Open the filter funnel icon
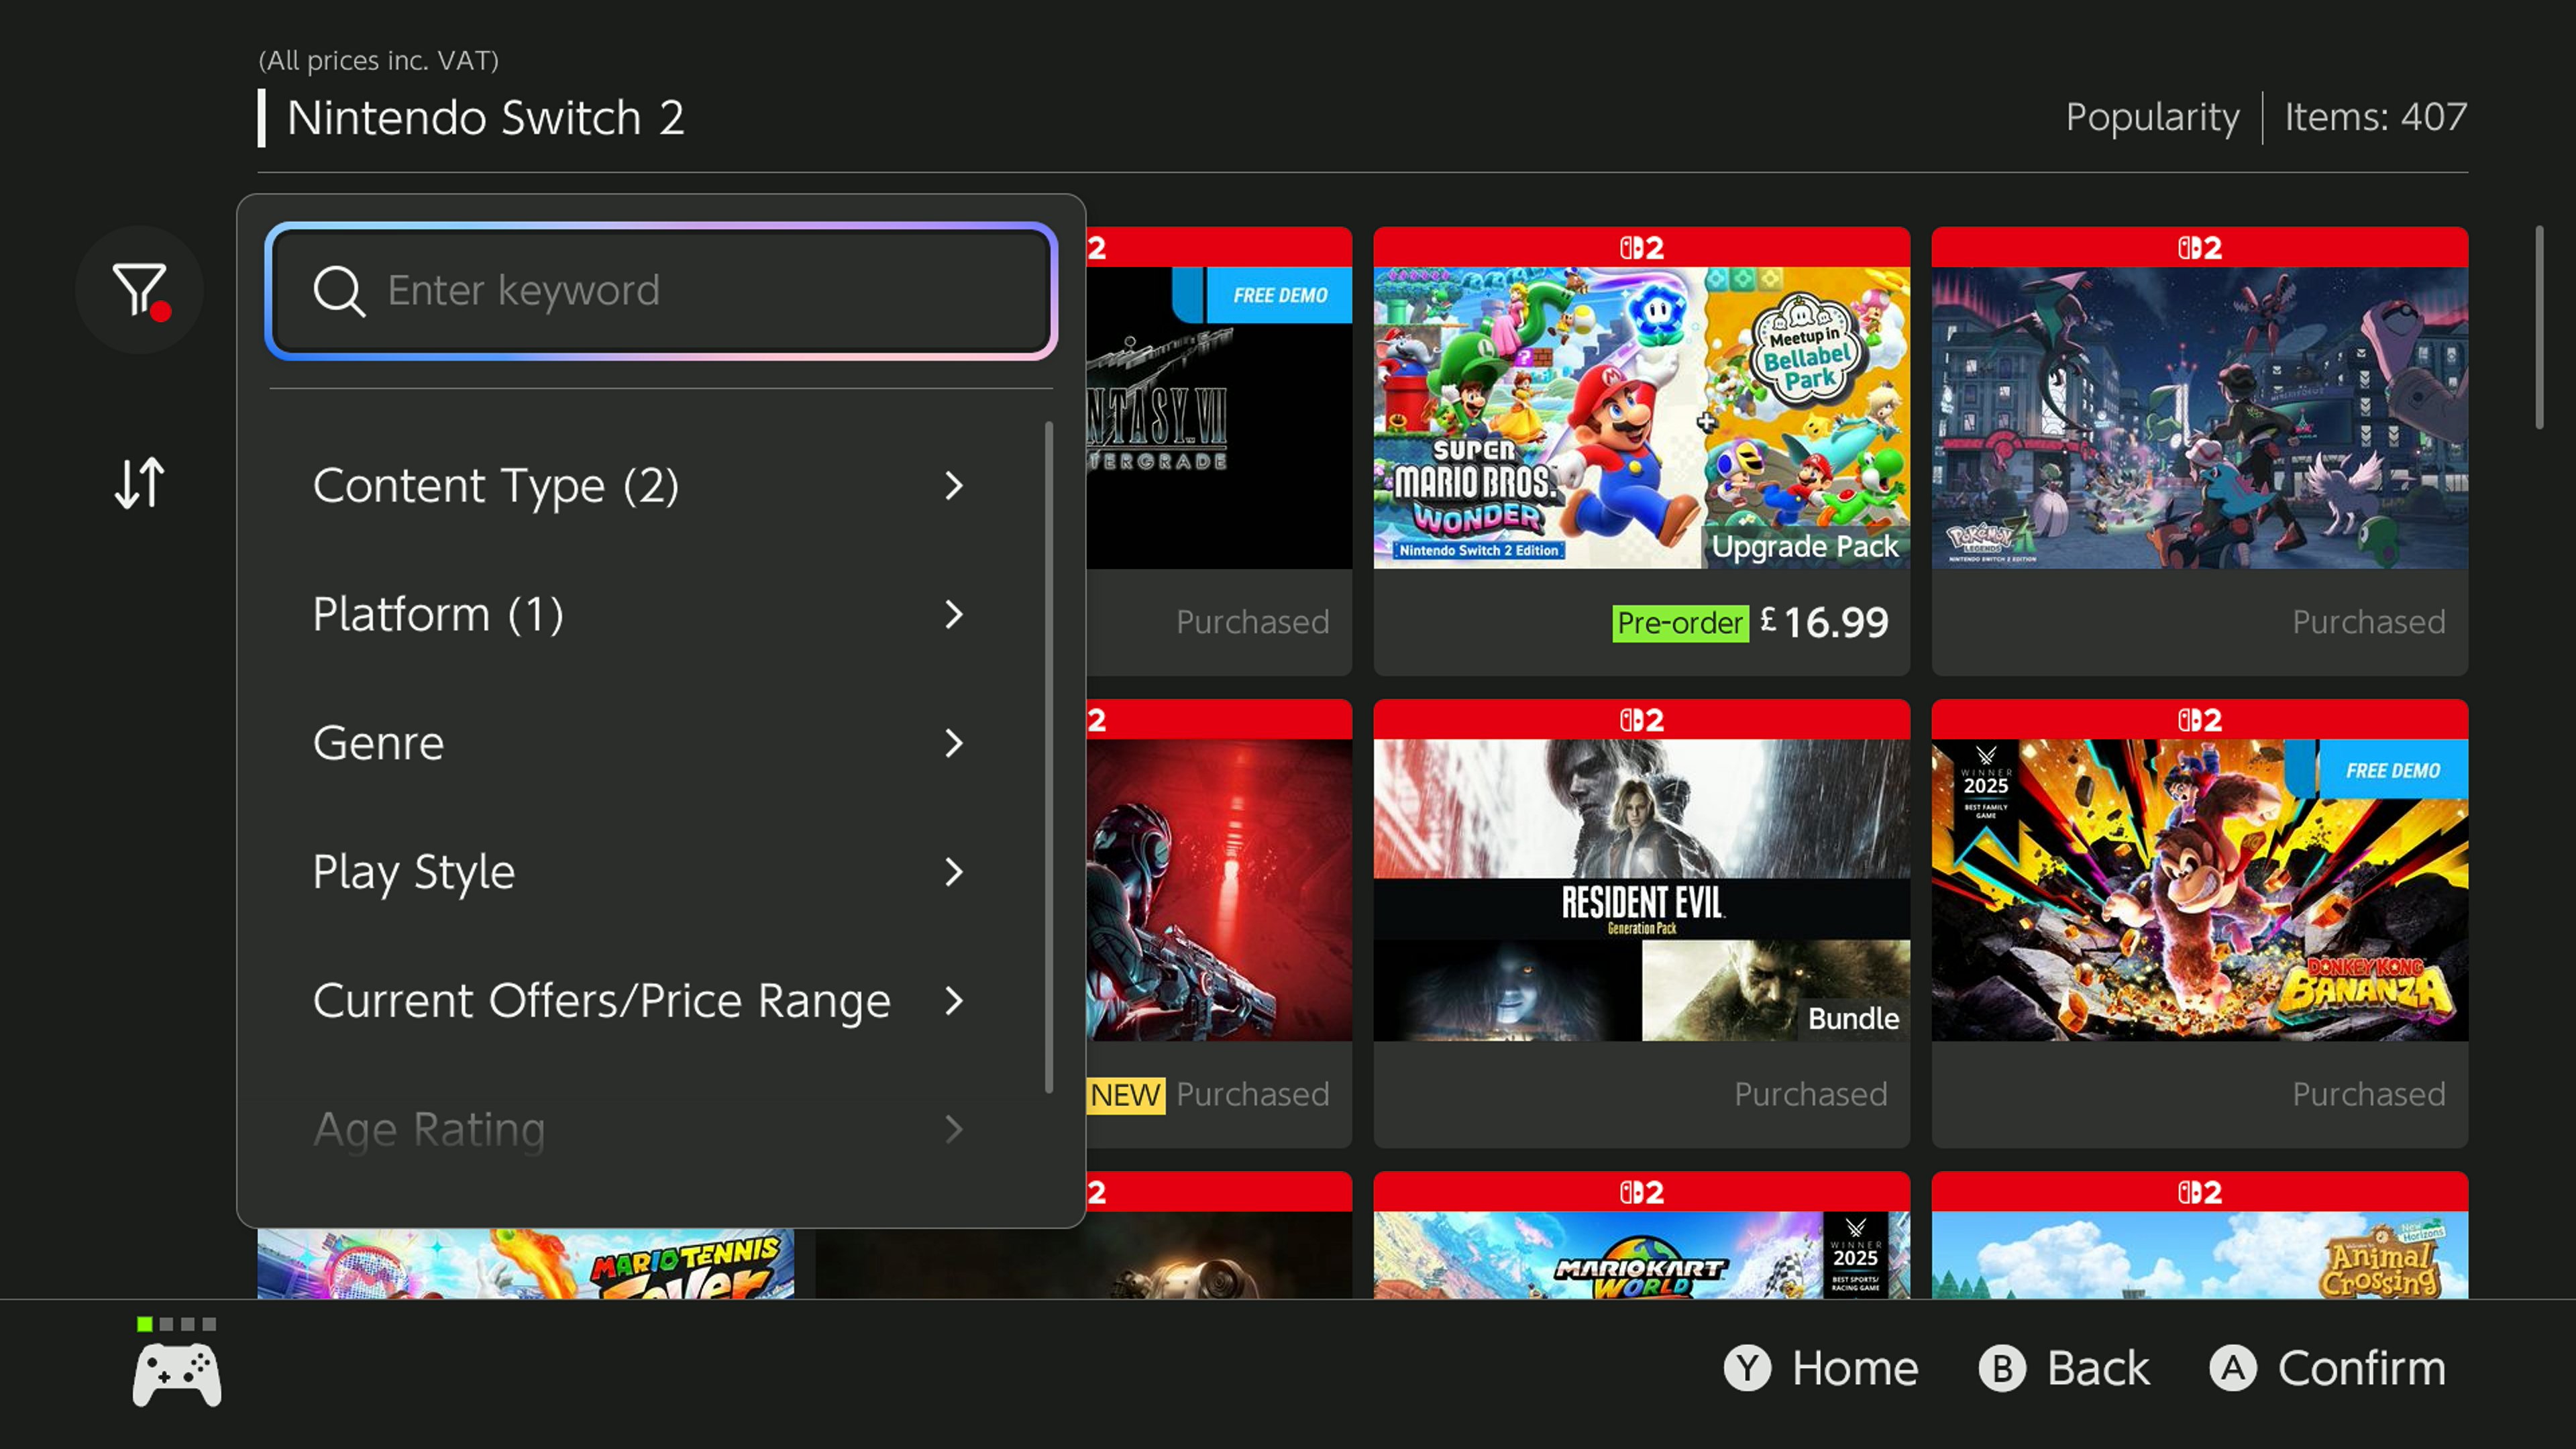Viewport: 2576px width, 1449px height. pos(139,290)
